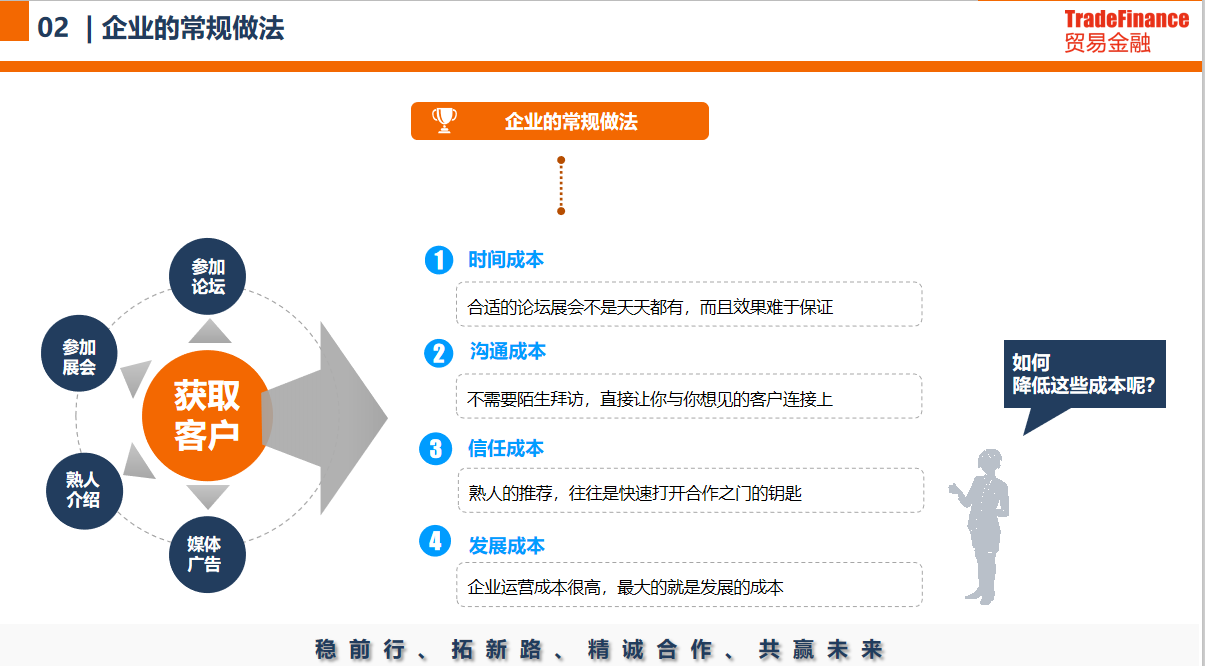Click the 时间成本 heading
This screenshot has width=1205, height=666.
pos(506,260)
